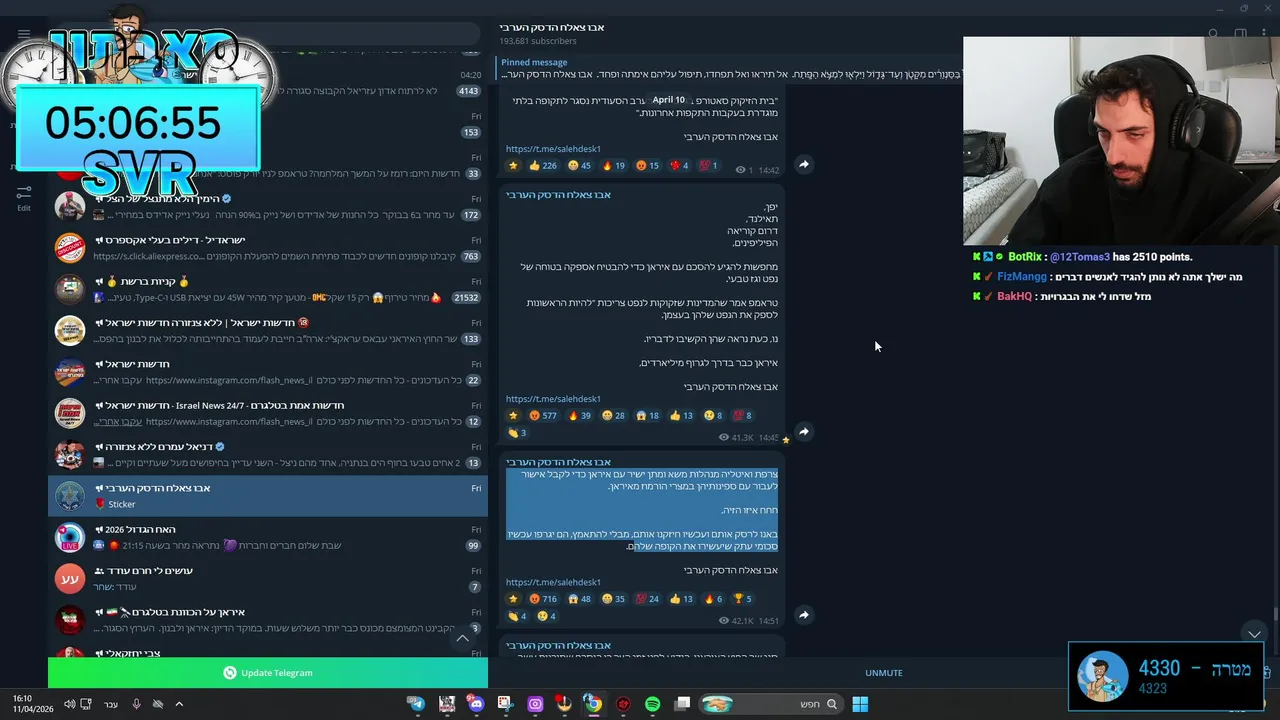Toggle crying-face 4 reaction
1280x720 pixels.
pyautogui.click(x=546, y=616)
